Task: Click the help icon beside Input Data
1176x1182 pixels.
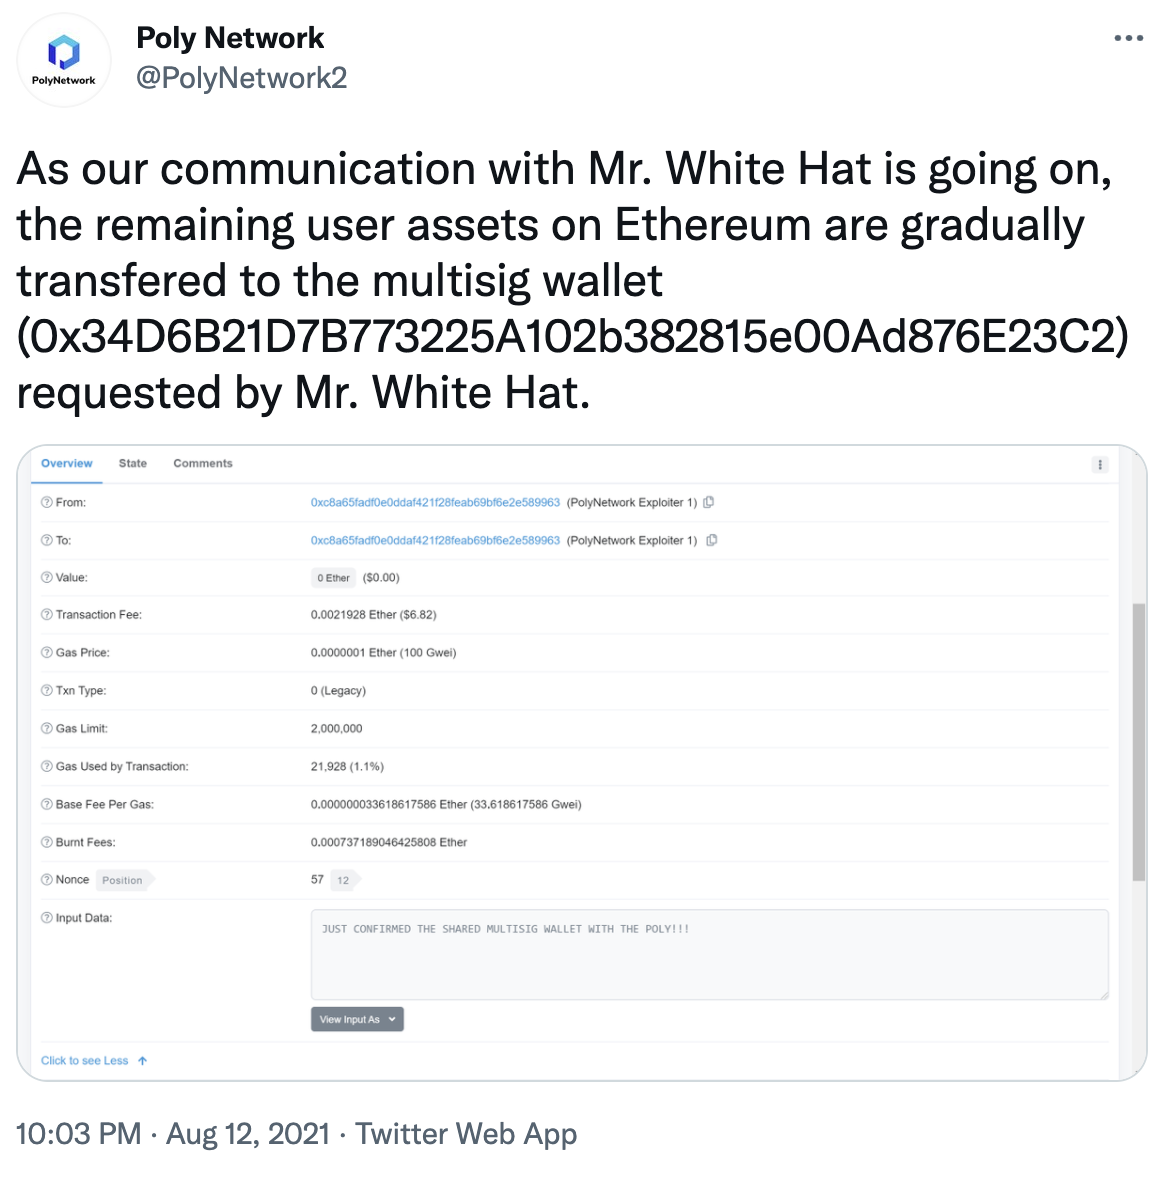Action: coord(46,918)
